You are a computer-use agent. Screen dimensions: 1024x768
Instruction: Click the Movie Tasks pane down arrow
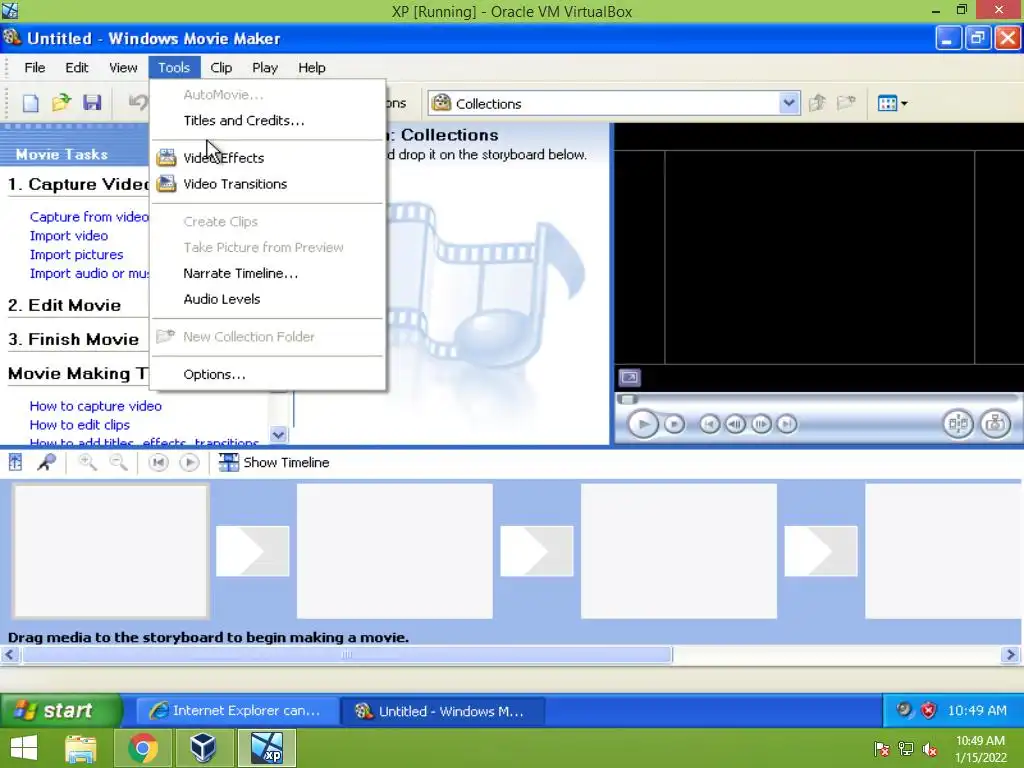tap(278, 435)
